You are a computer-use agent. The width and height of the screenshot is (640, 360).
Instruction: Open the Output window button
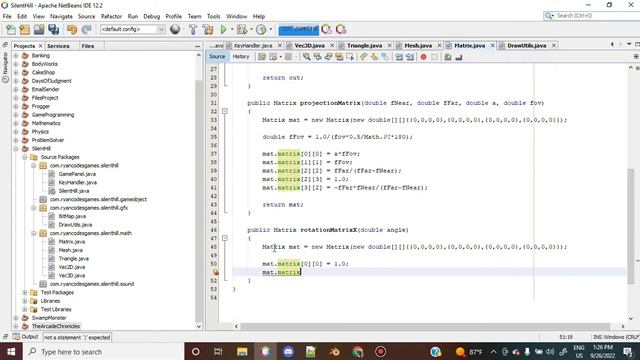[26, 337]
